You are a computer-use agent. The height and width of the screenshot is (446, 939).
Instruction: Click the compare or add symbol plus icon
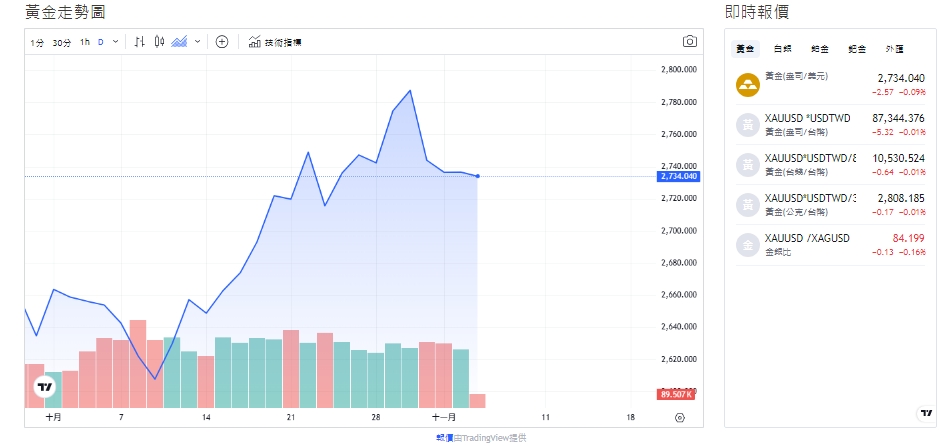222,42
